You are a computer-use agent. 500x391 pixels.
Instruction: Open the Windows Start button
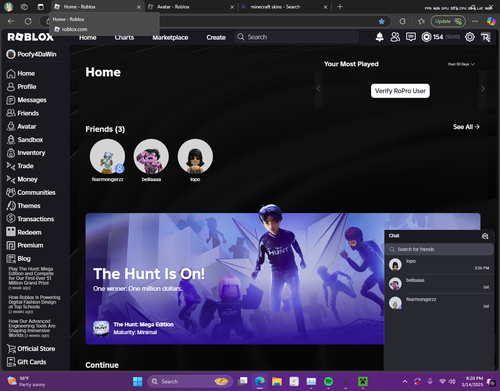137,381
